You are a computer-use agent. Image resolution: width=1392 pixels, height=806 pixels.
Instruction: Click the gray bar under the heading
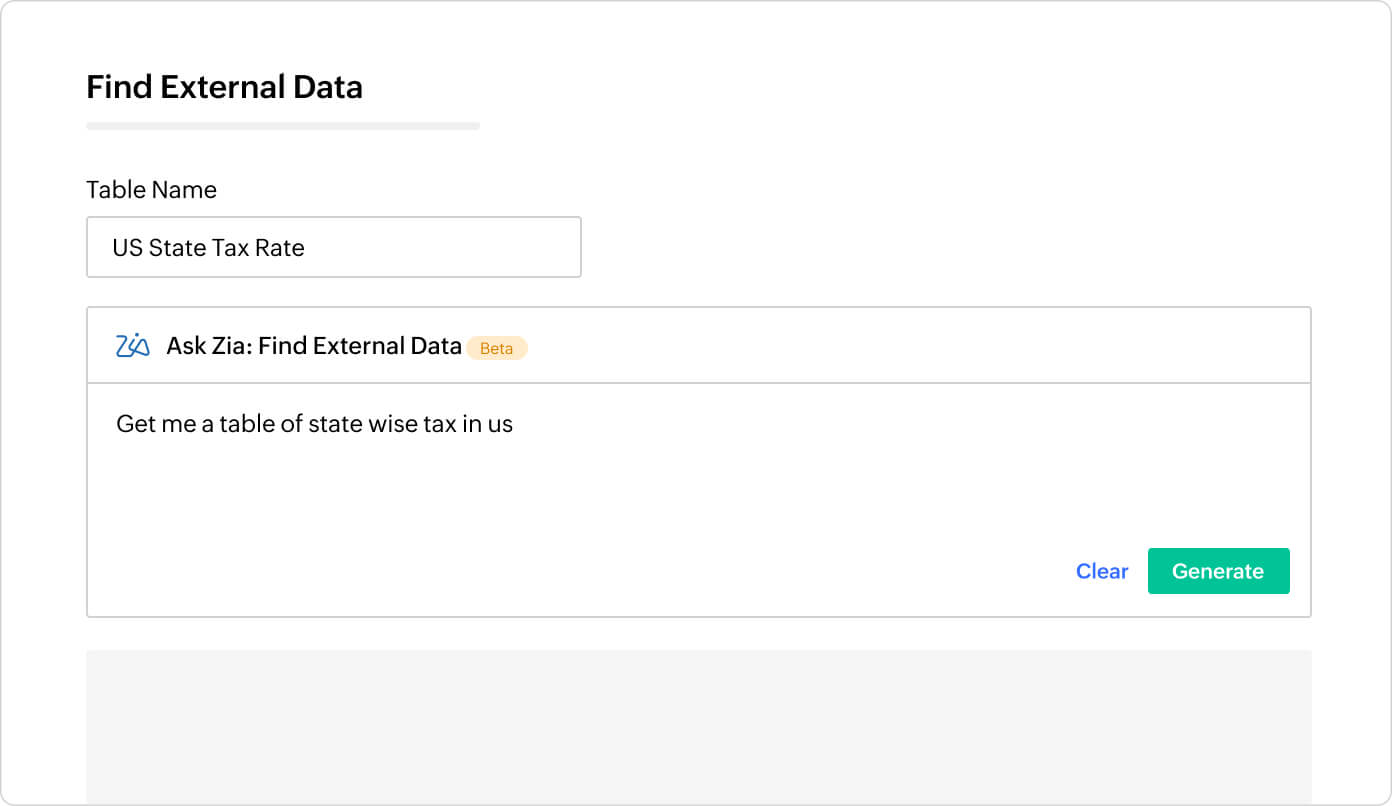point(283,126)
